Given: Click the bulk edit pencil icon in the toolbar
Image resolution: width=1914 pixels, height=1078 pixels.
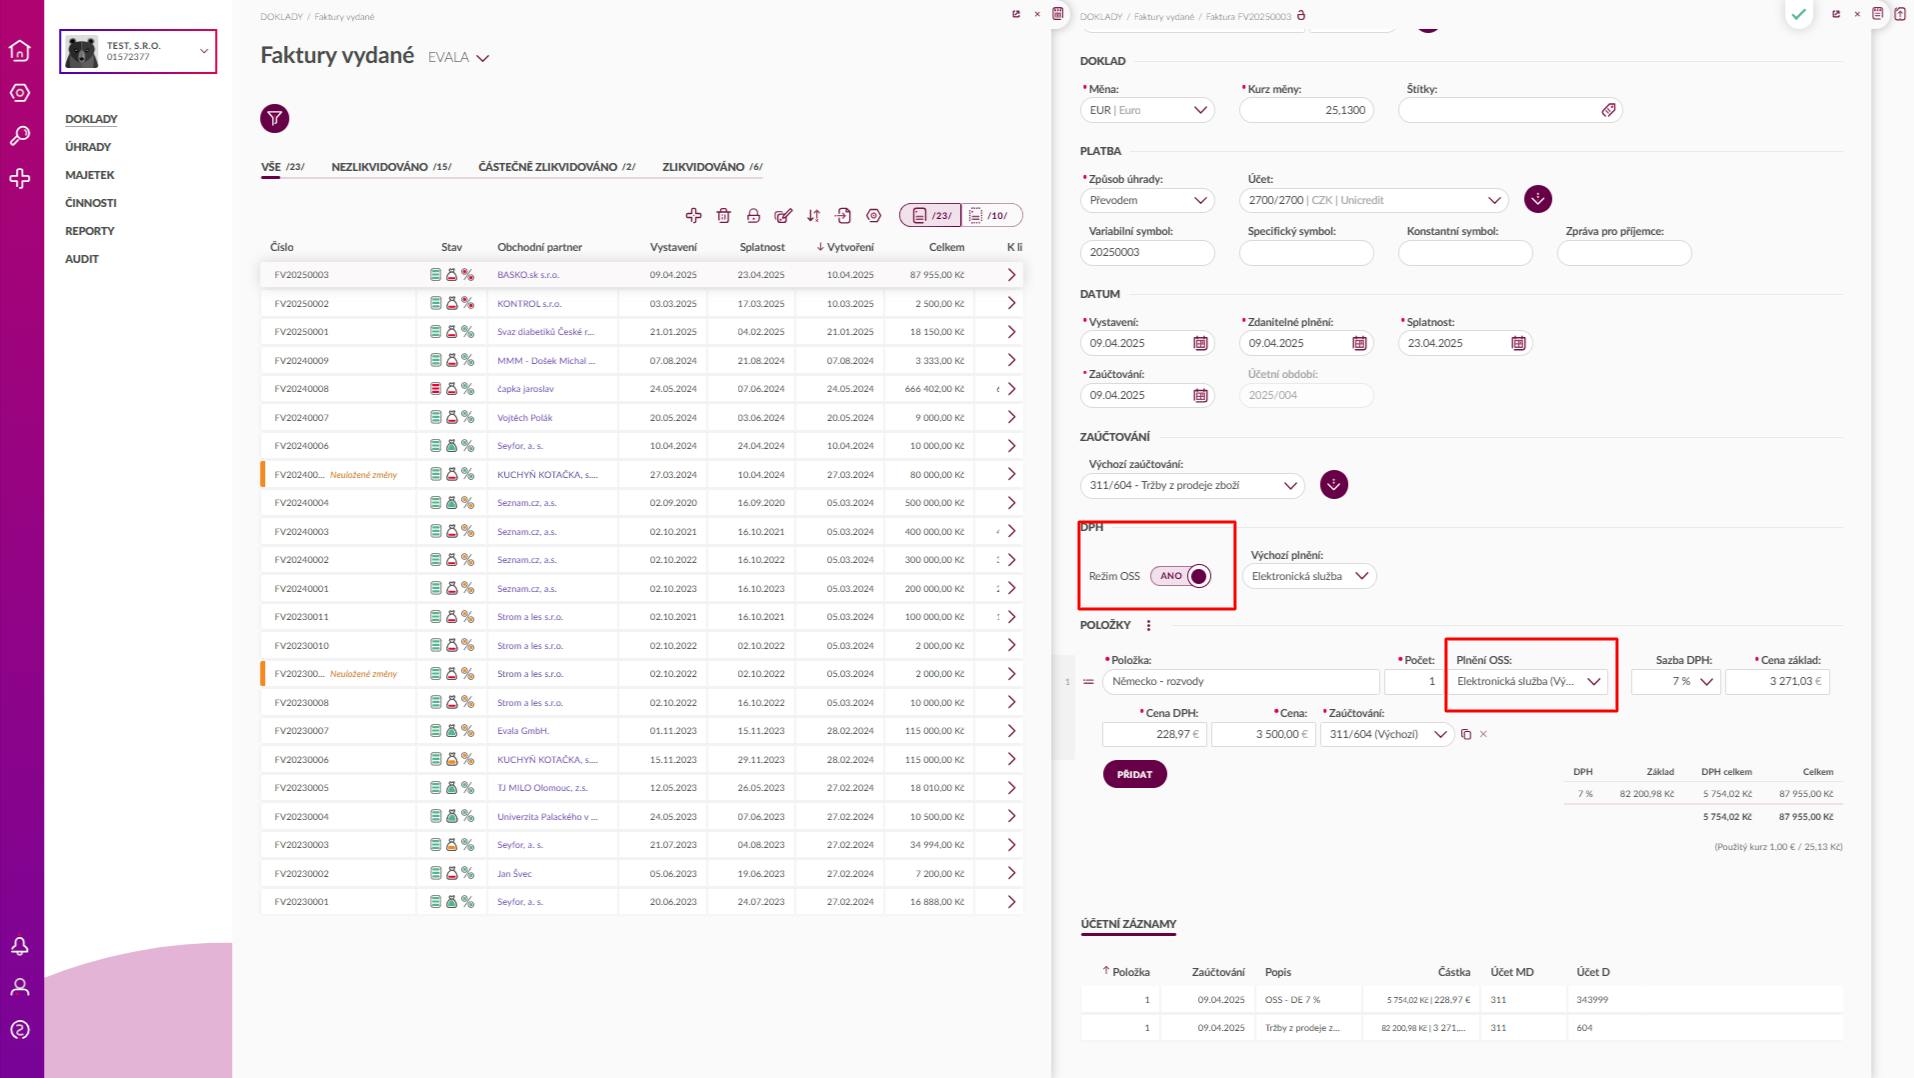Looking at the screenshot, I should [784, 215].
